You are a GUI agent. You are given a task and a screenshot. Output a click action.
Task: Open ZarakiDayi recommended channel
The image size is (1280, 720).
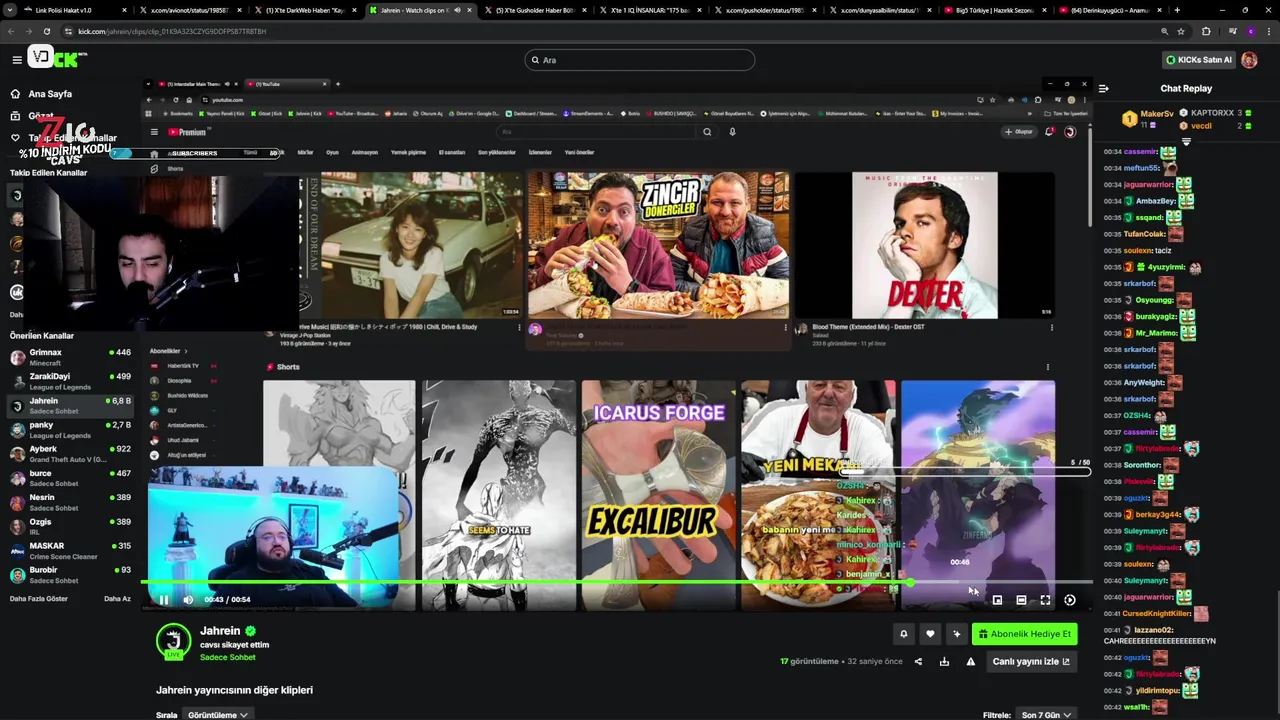(x=70, y=381)
